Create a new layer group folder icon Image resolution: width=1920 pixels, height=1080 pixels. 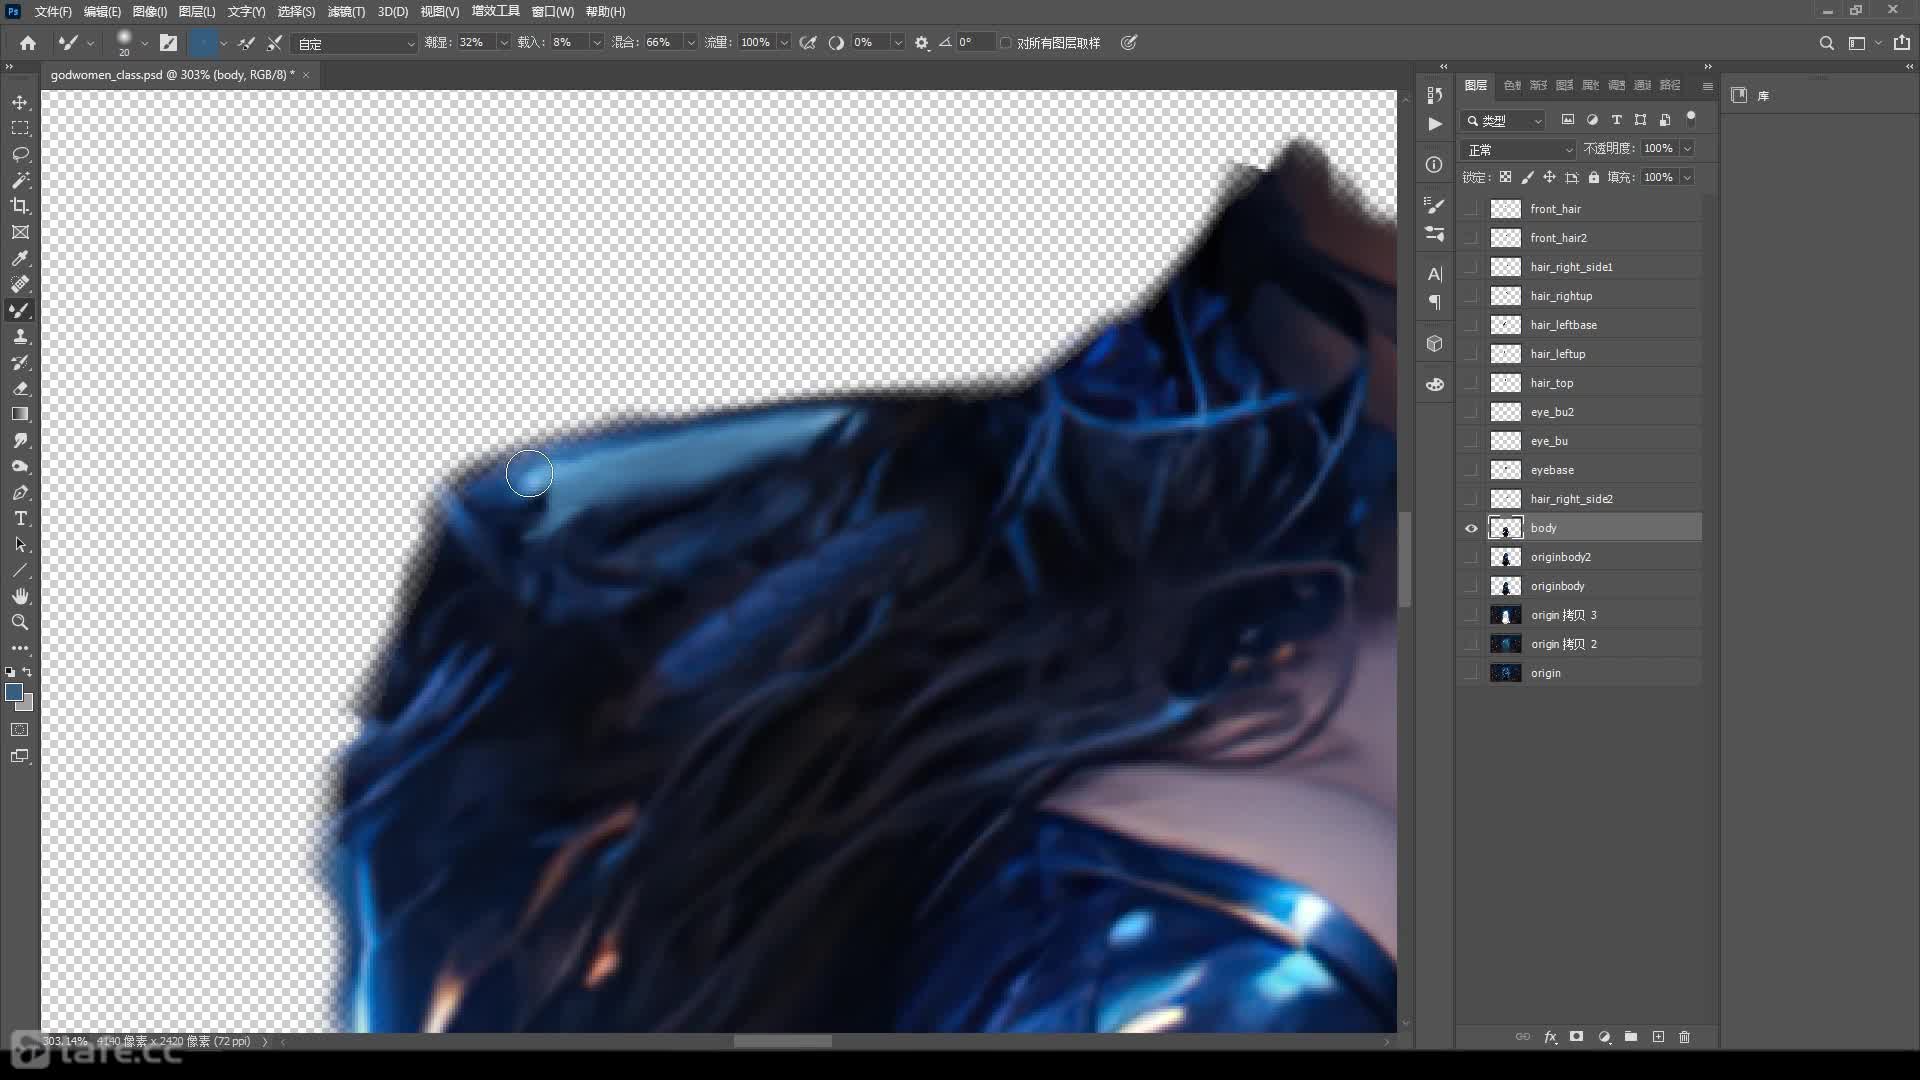pyautogui.click(x=1631, y=1037)
